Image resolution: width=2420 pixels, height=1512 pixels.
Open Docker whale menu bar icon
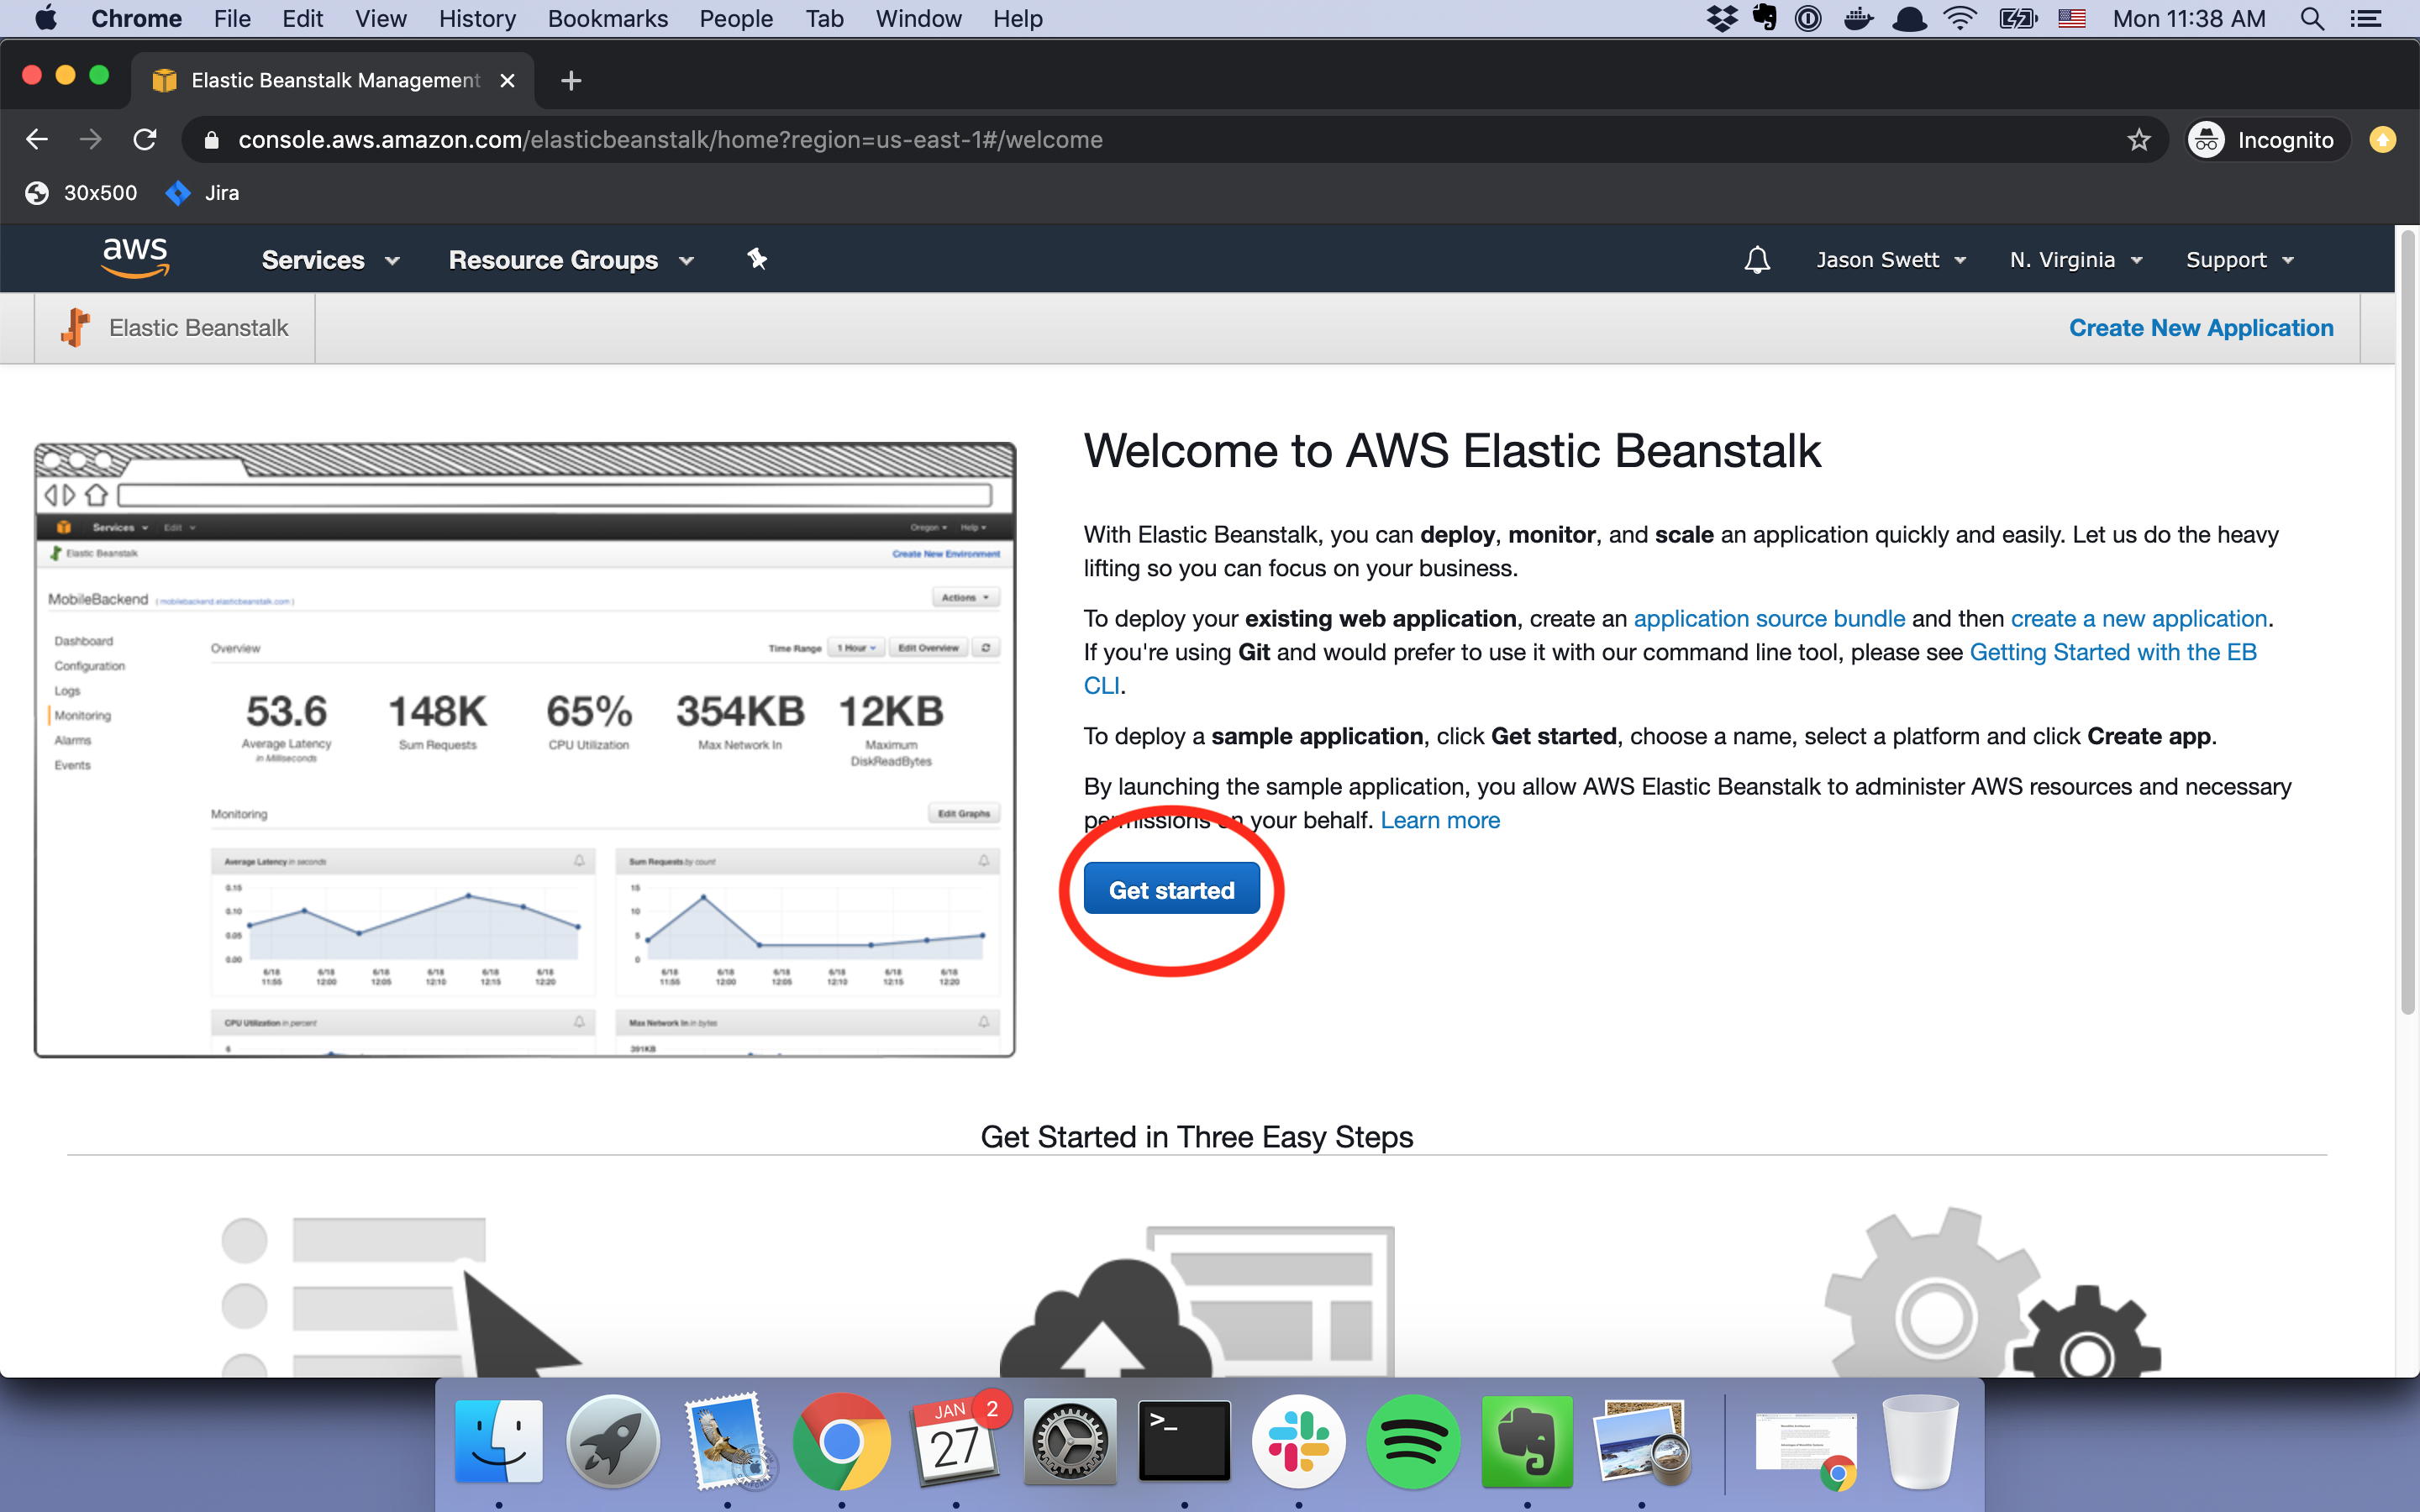pos(1859,18)
